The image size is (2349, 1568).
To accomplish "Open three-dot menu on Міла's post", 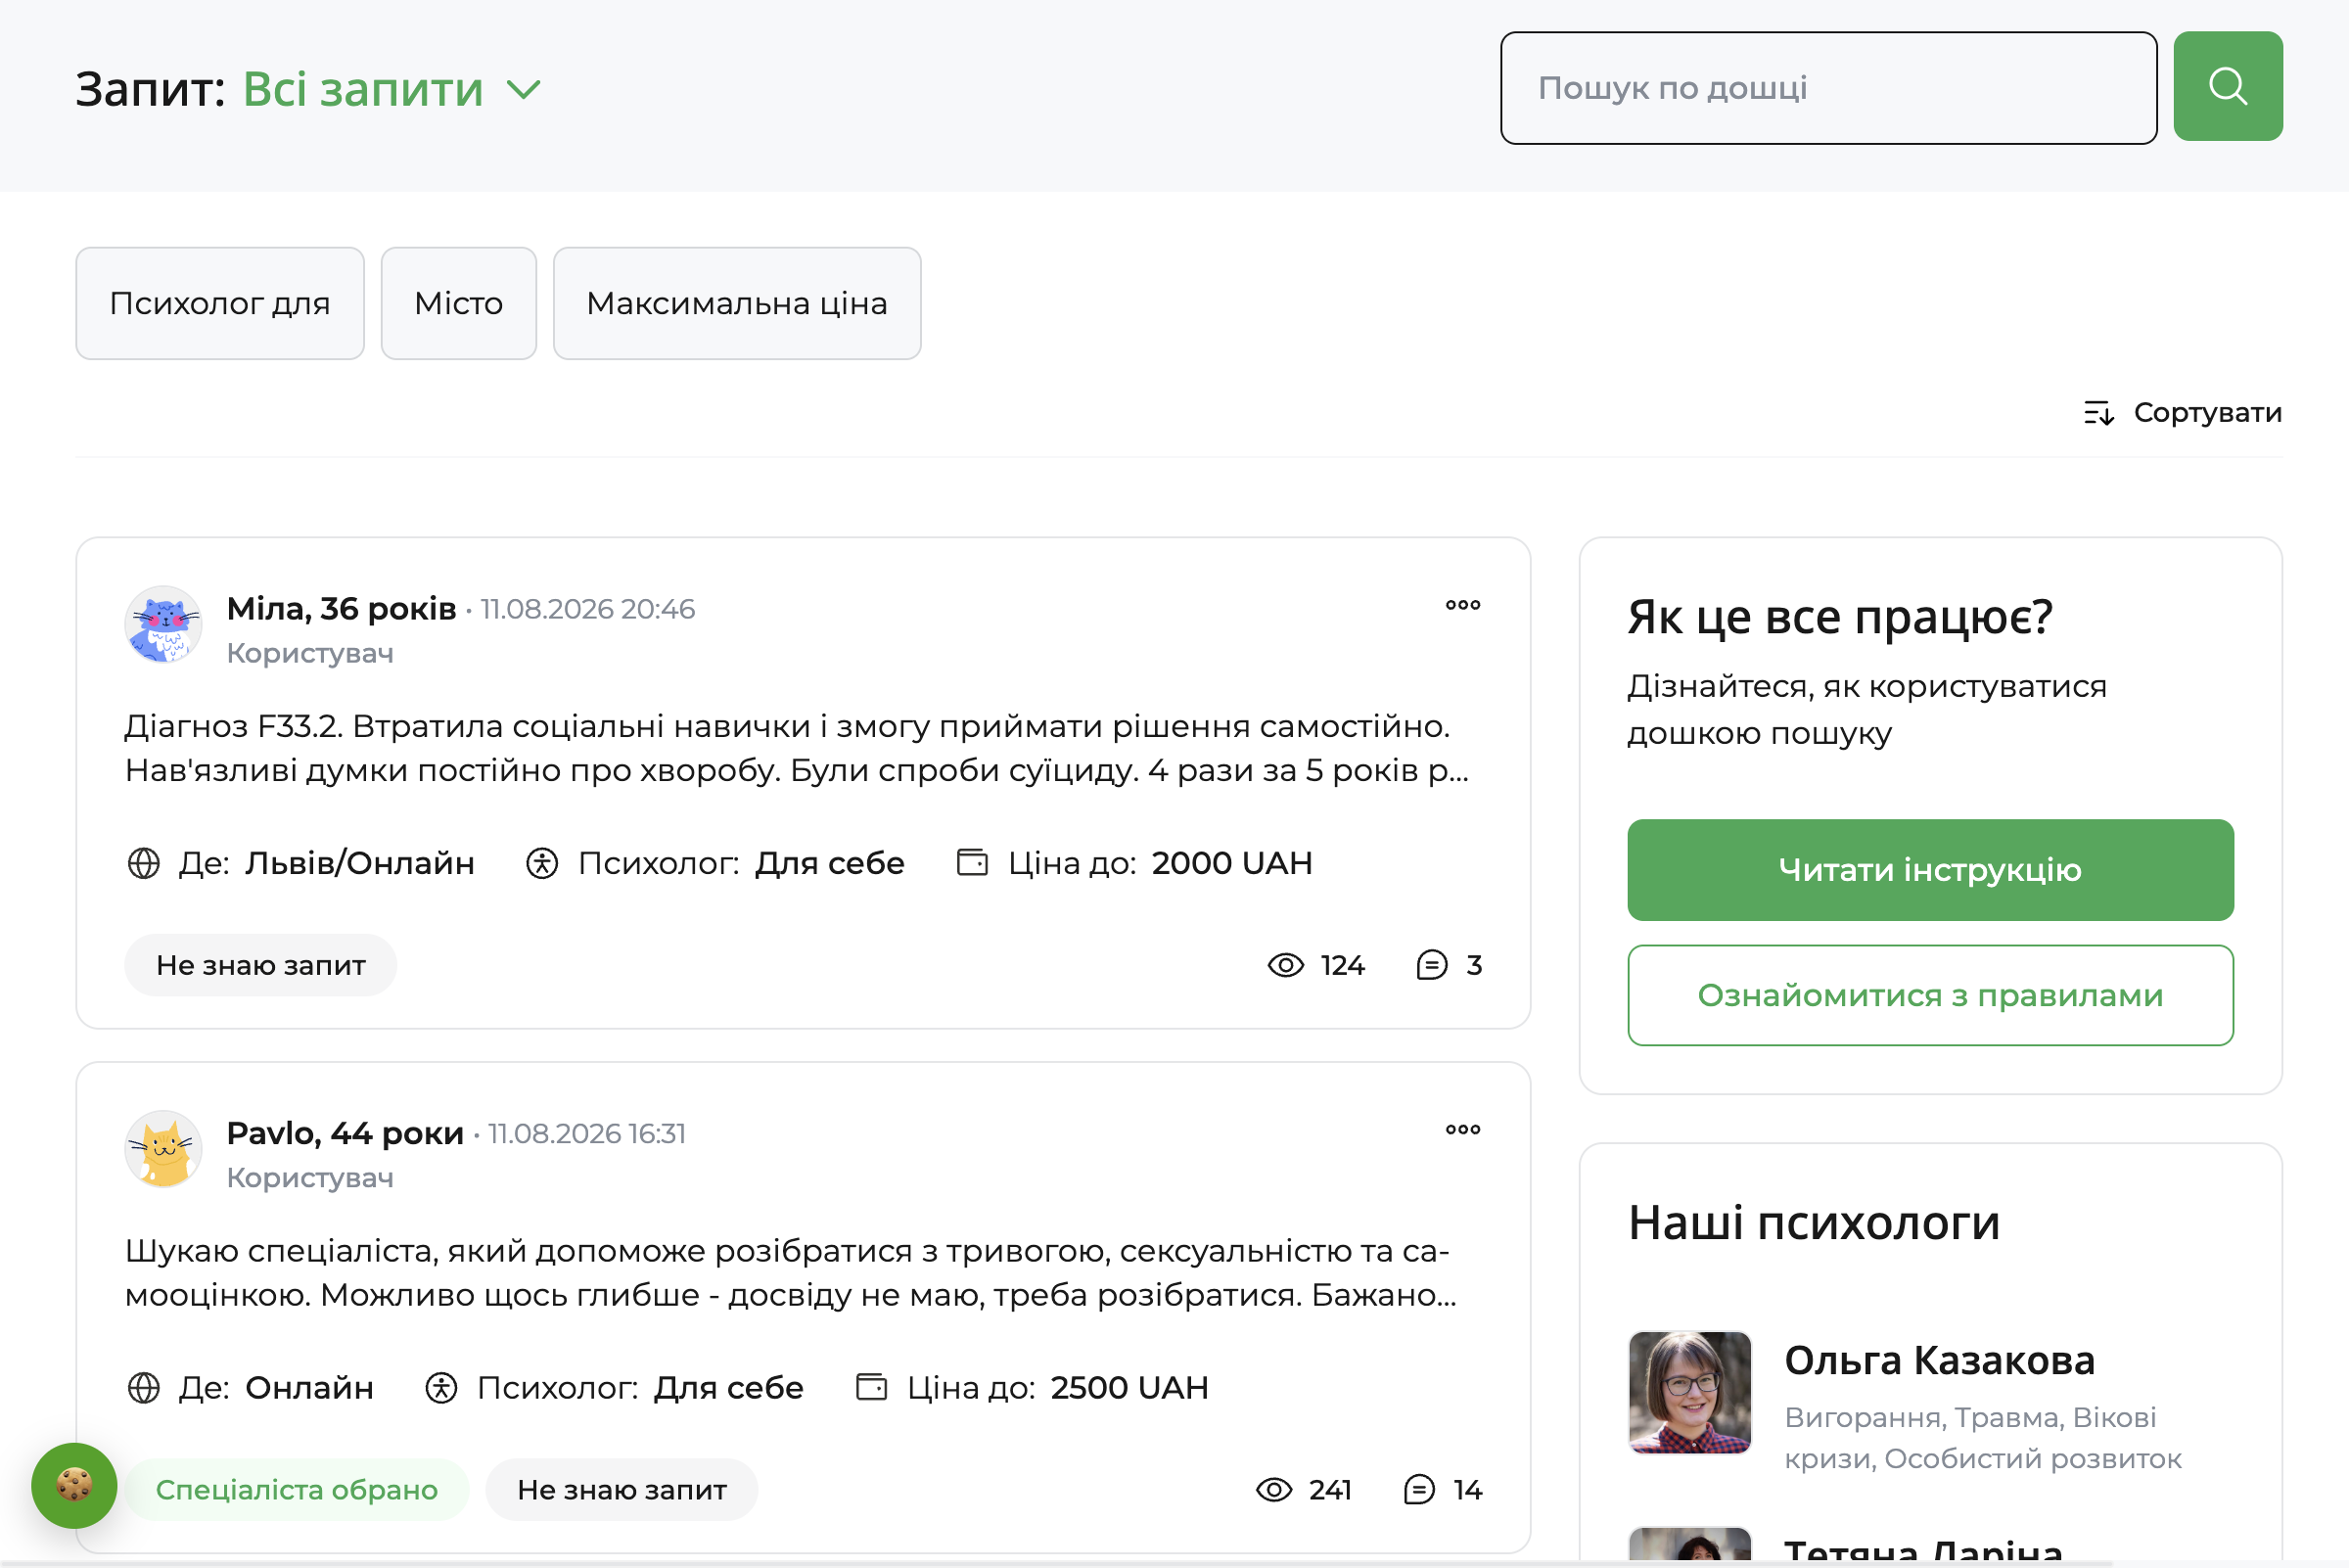I will point(1462,605).
